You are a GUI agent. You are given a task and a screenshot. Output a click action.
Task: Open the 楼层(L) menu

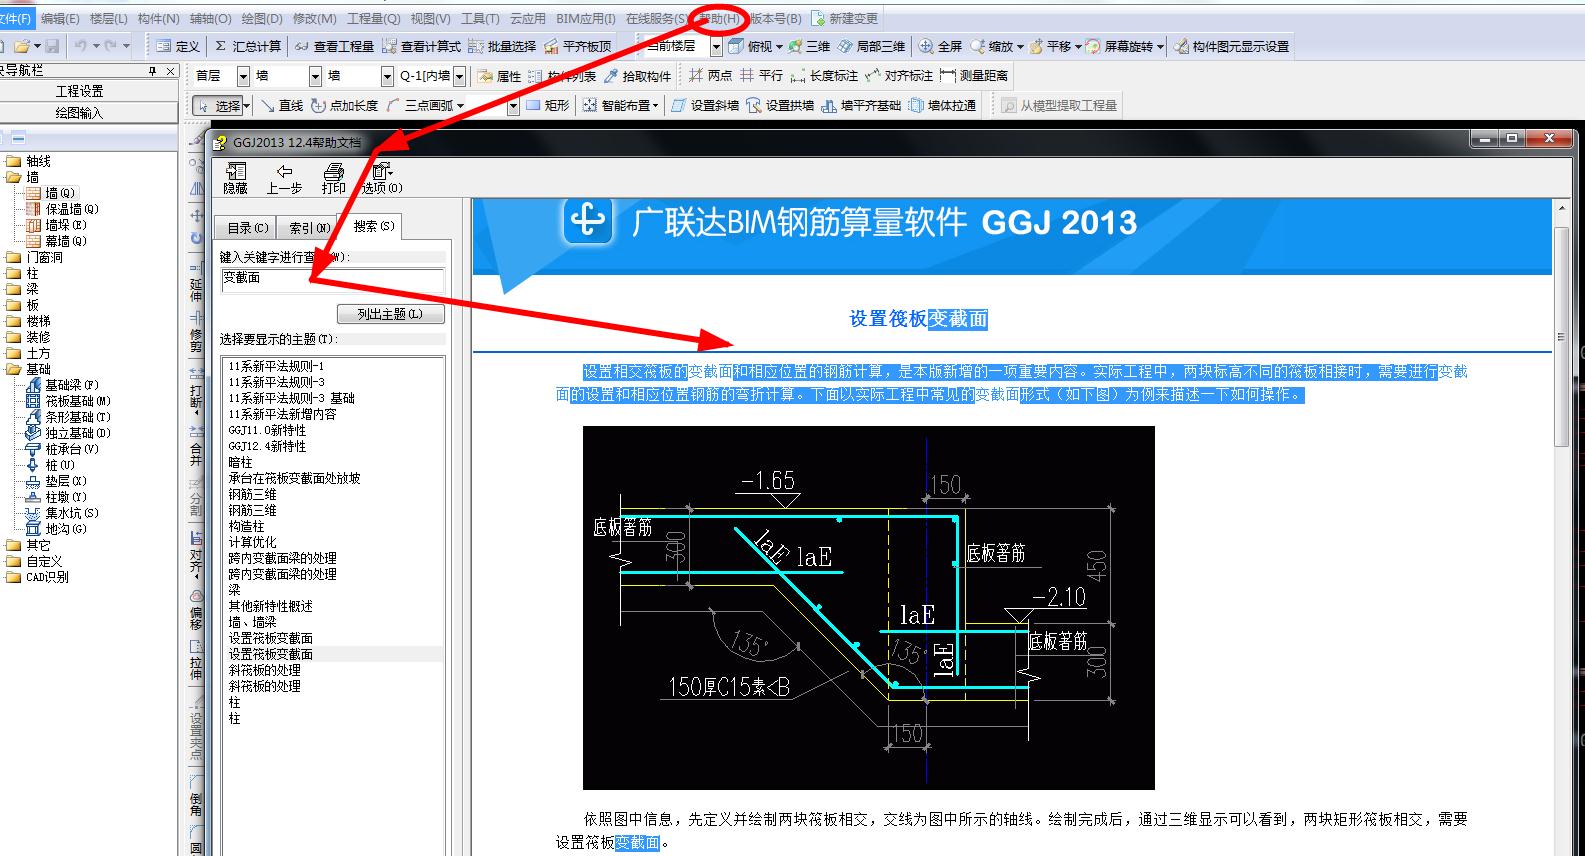108,18
